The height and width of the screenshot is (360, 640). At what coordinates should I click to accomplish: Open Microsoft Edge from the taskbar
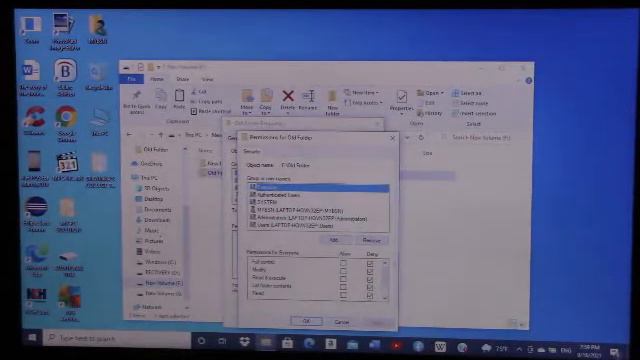click(309, 344)
